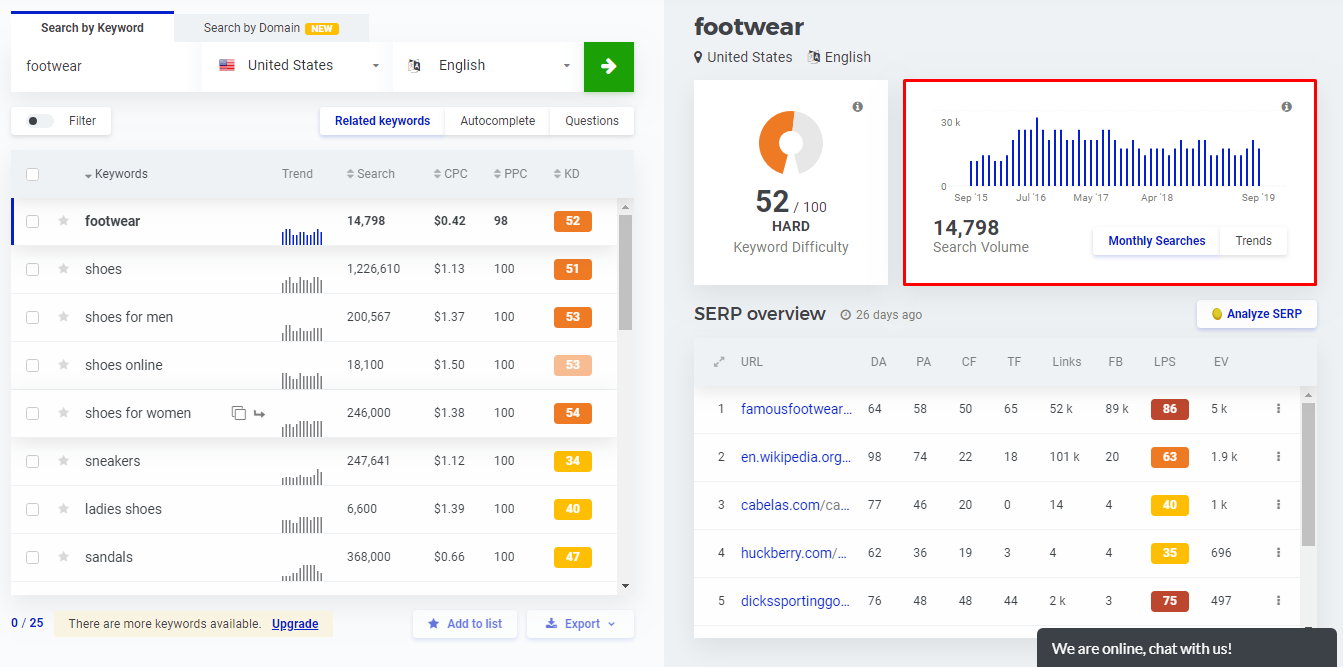The width and height of the screenshot is (1343, 667).
Task: Open the English language dropdown
Action: coord(488,66)
